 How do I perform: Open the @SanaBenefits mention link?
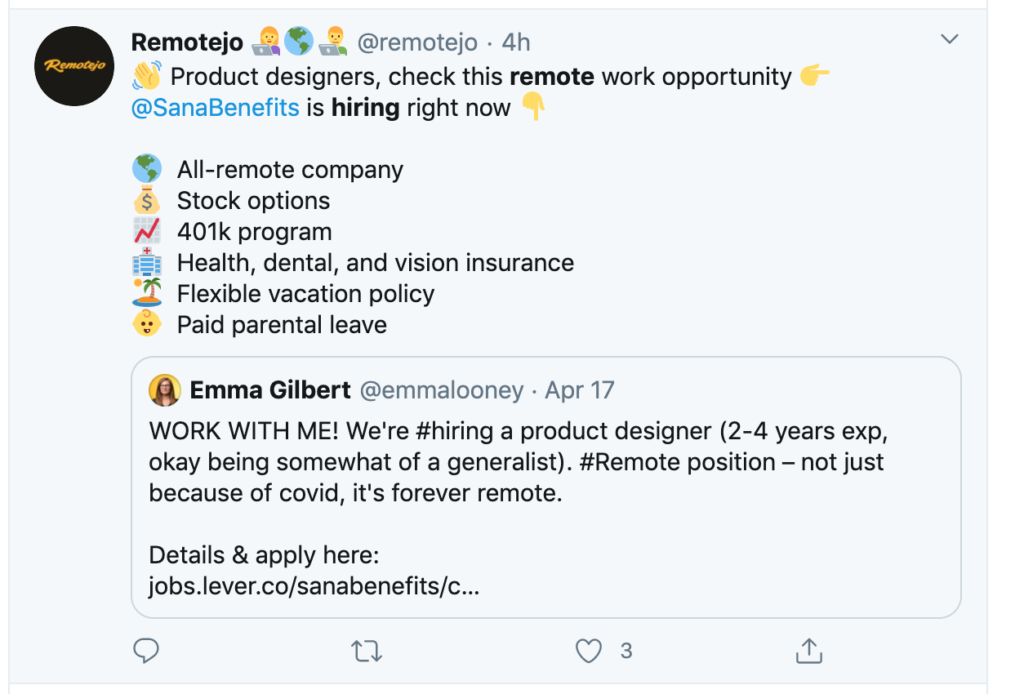coord(215,108)
